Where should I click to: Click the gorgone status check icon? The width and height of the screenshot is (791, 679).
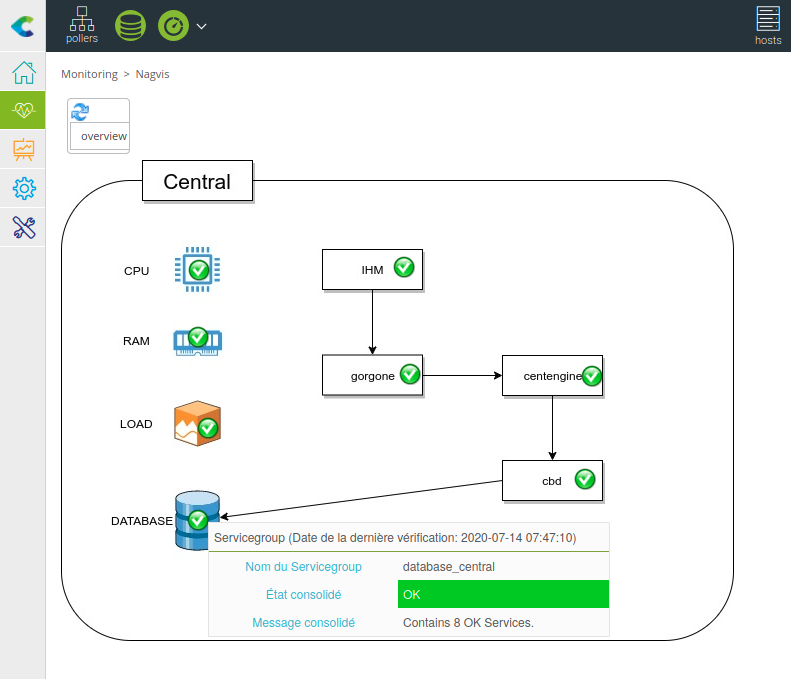[410, 374]
